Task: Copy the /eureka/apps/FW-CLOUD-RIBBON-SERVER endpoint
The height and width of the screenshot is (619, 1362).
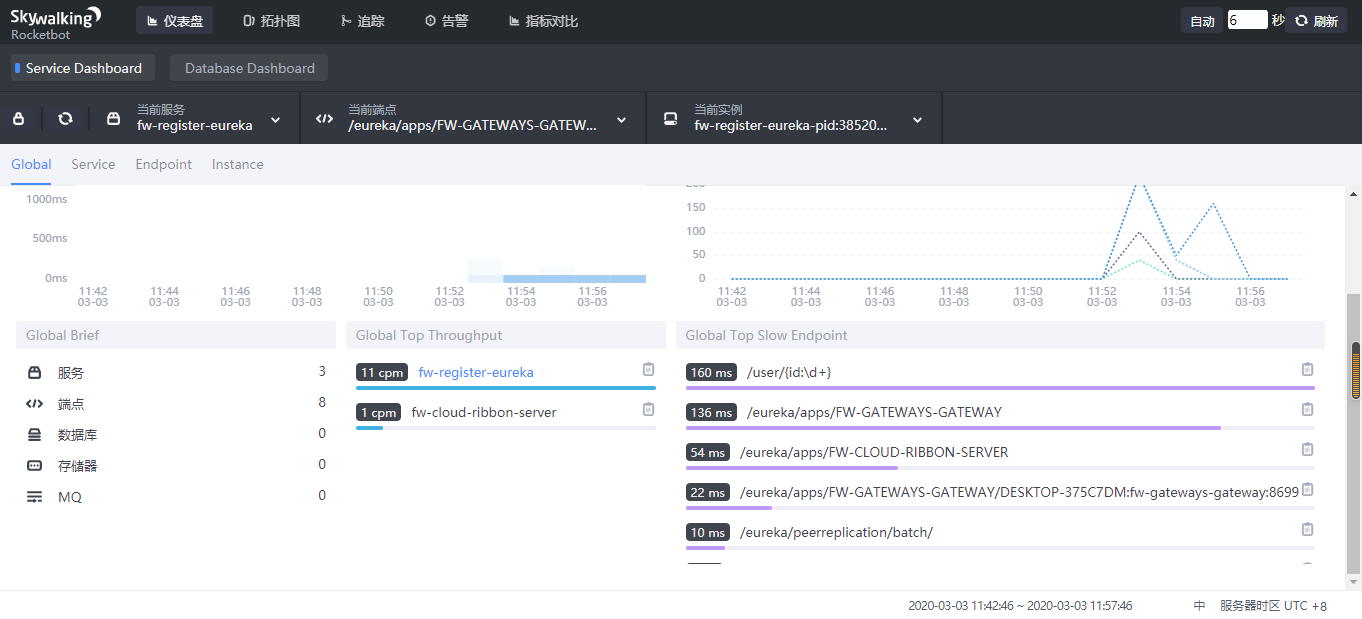Action: [1307, 449]
